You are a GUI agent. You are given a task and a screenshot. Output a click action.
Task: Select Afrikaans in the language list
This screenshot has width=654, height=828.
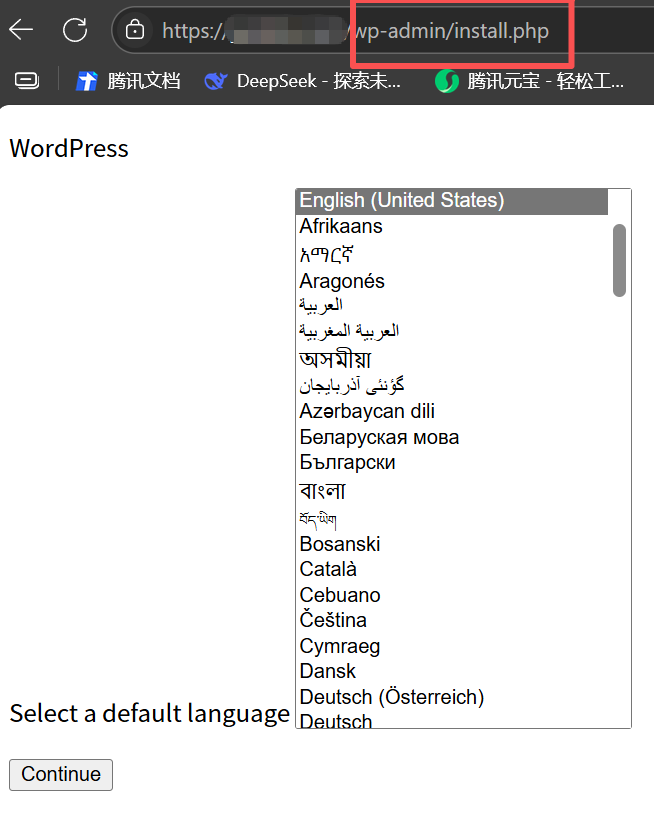pyautogui.click(x=452, y=227)
